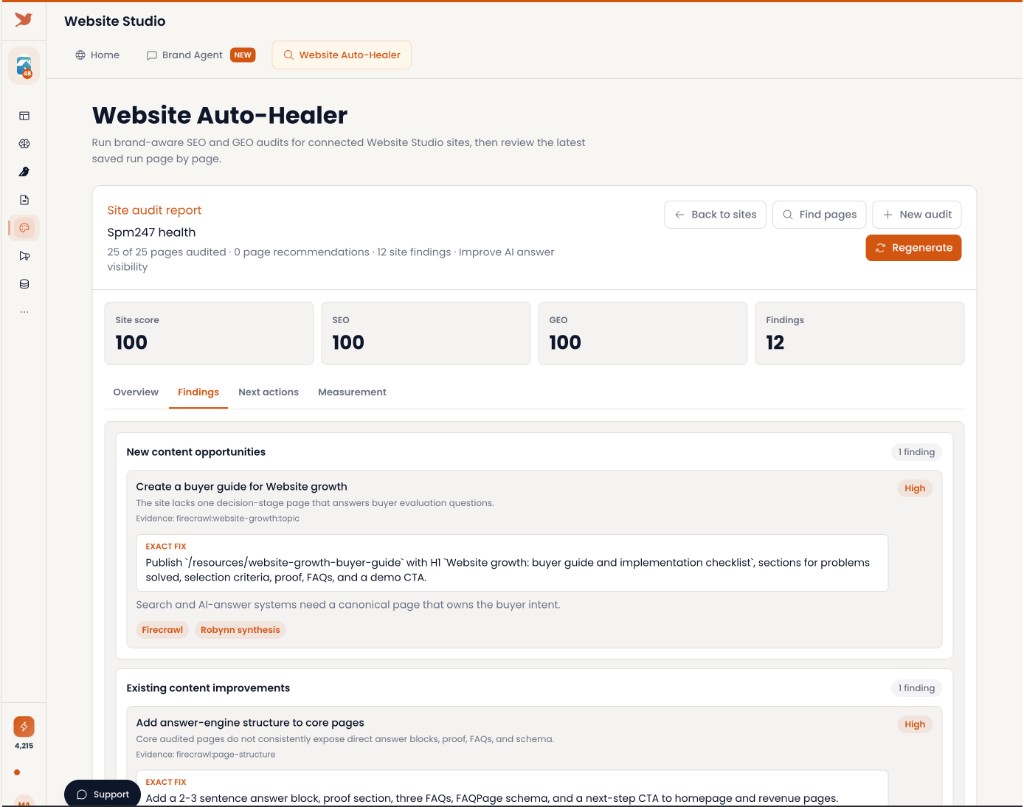Click the 'Website Auto-Healer' page heading
This screenshot has height=807, width=1024.
(x=219, y=116)
